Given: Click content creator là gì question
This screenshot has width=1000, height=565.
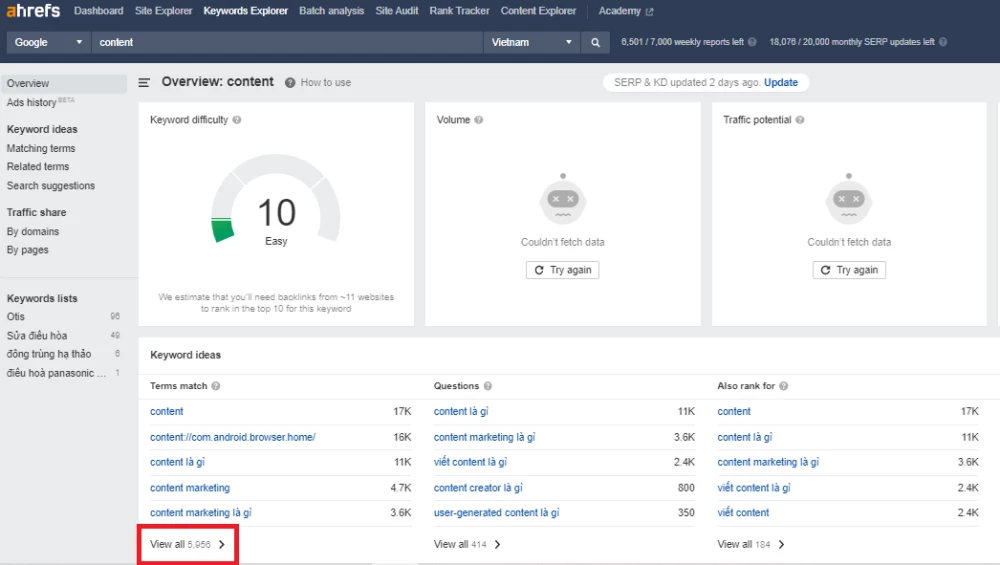Looking at the screenshot, I should pyautogui.click(x=478, y=488).
